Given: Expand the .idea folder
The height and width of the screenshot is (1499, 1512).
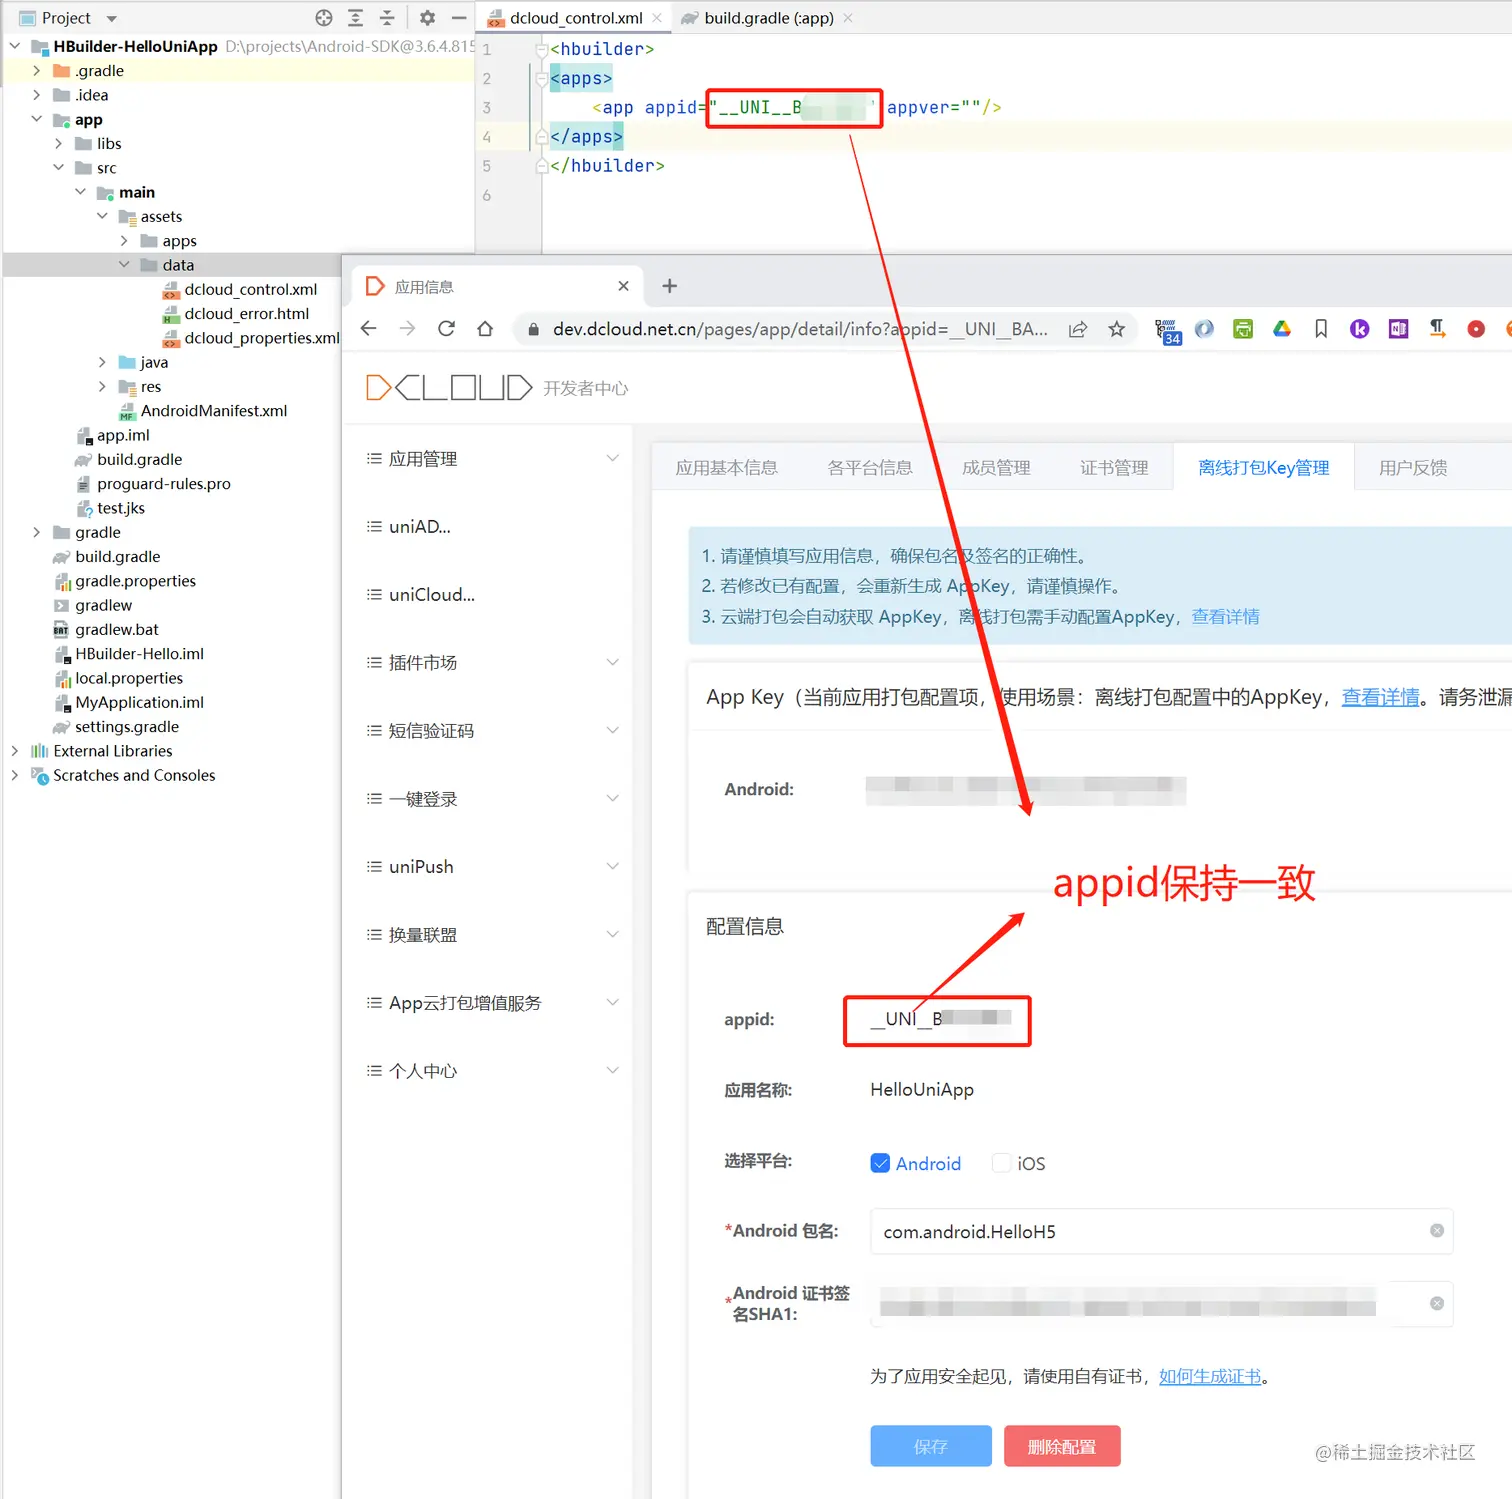Looking at the screenshot, I should [37, 95].
